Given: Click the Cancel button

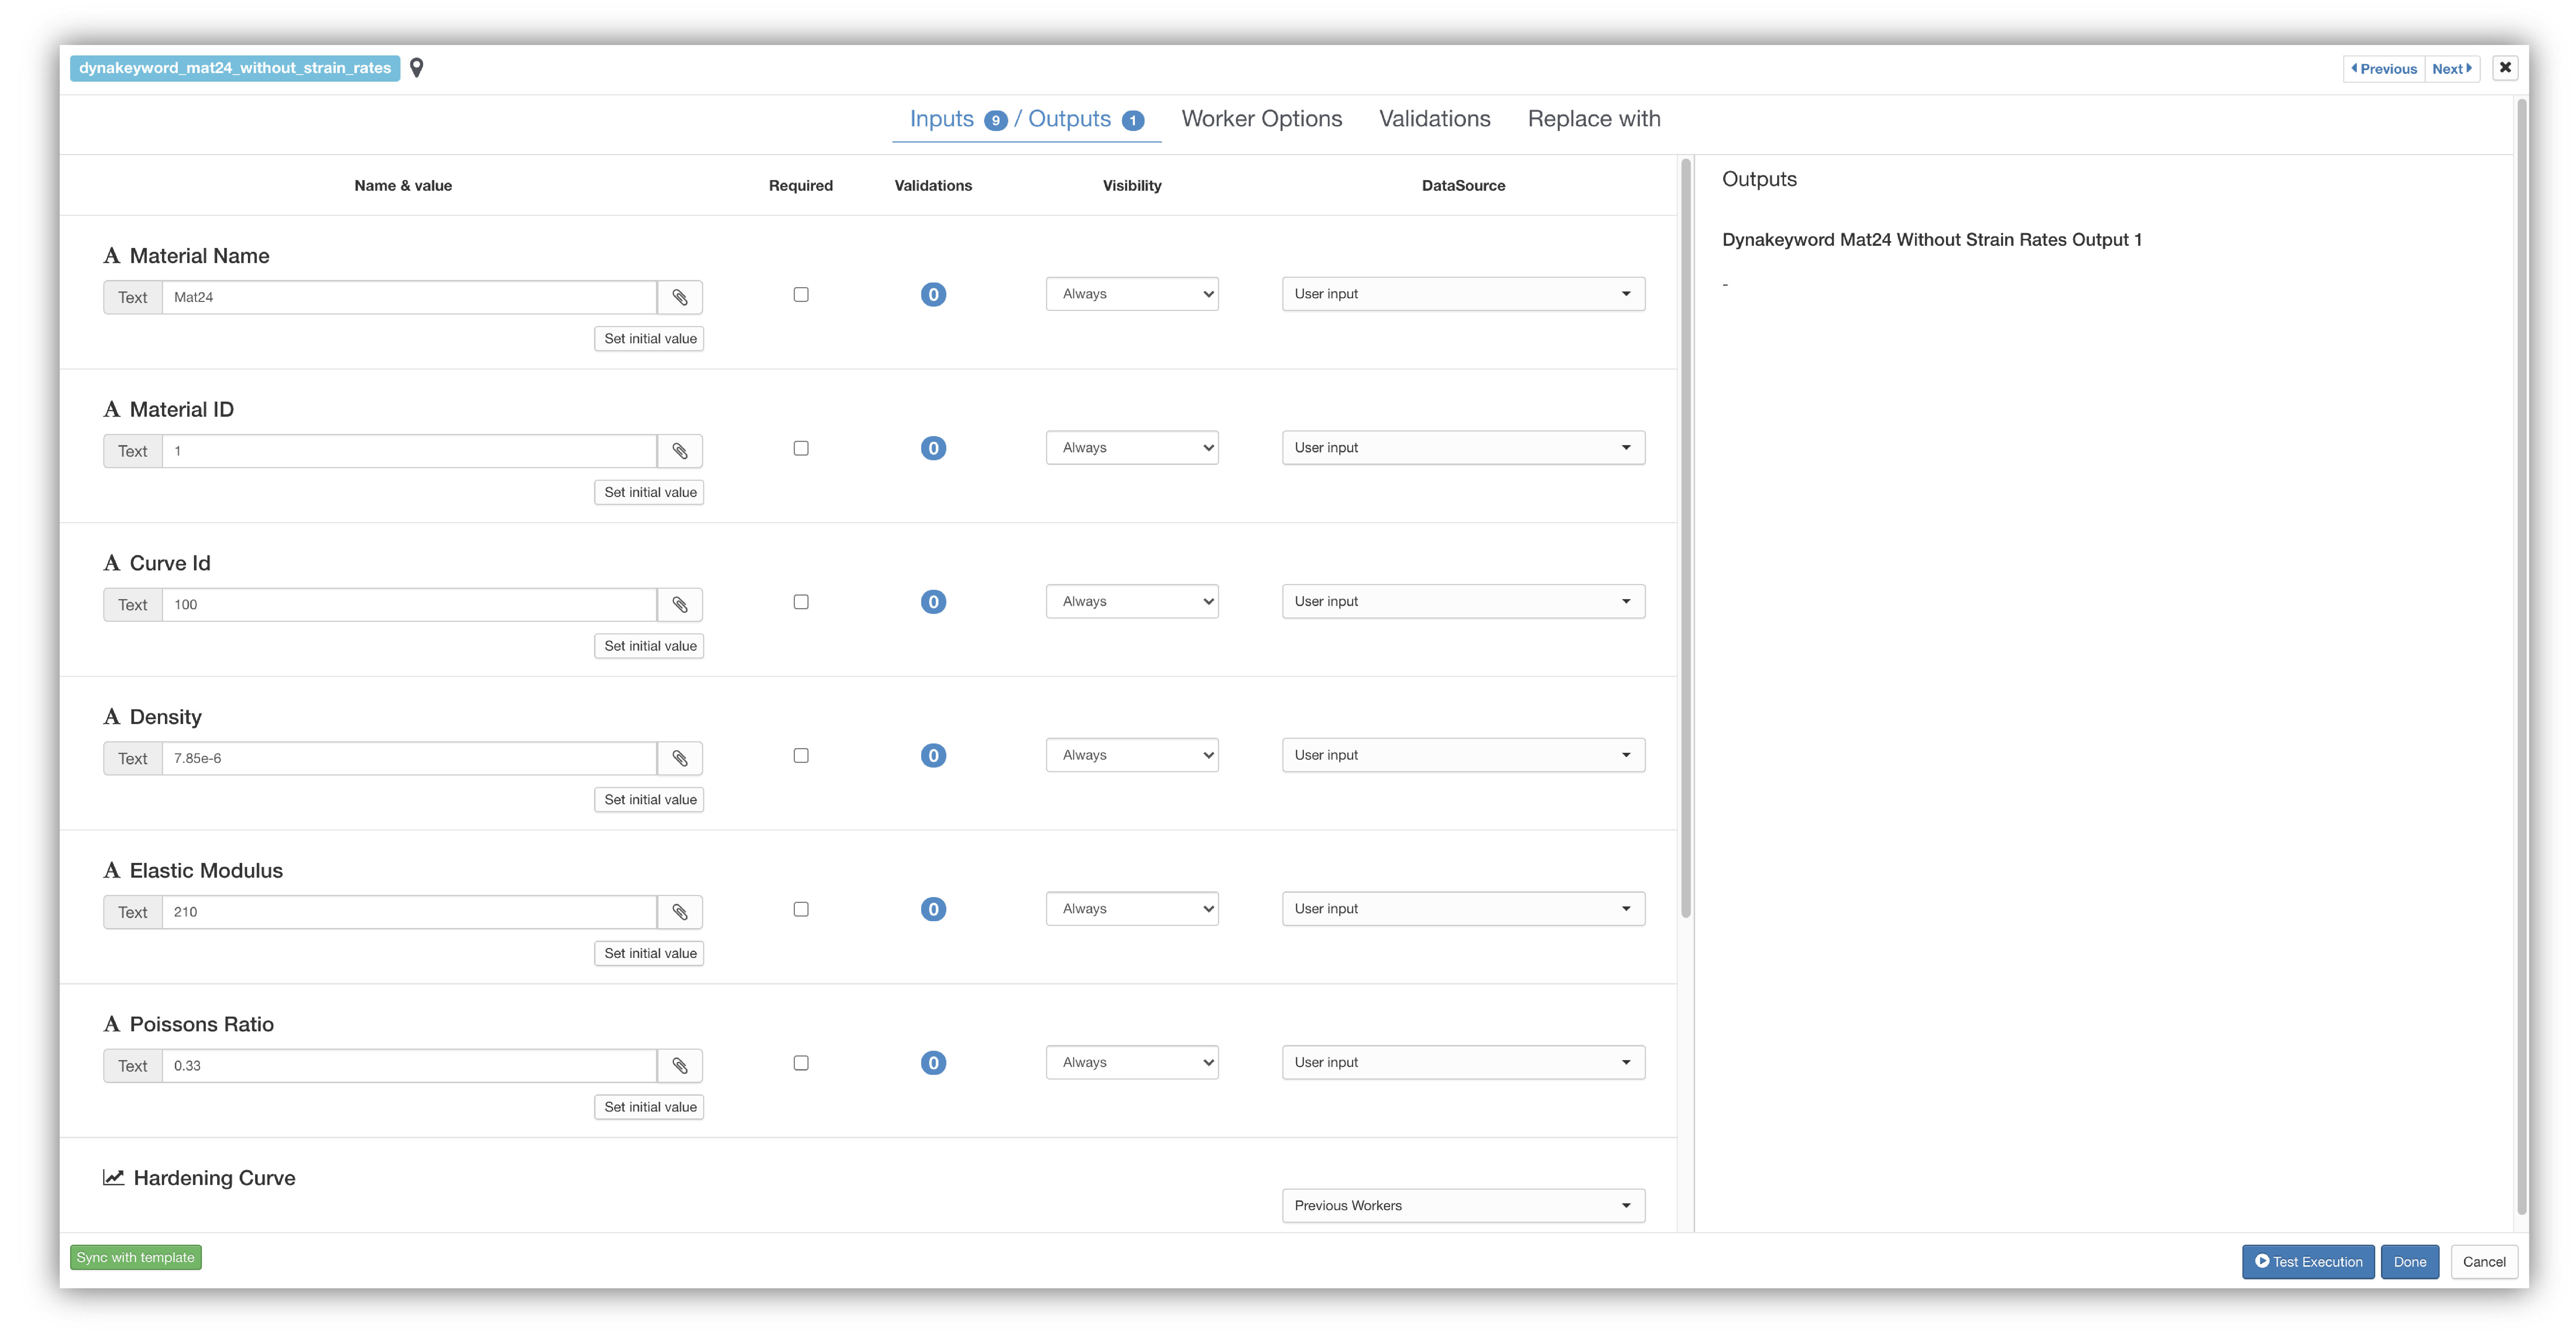Looking at the screenshot, I should [x=2483, y=1262].
